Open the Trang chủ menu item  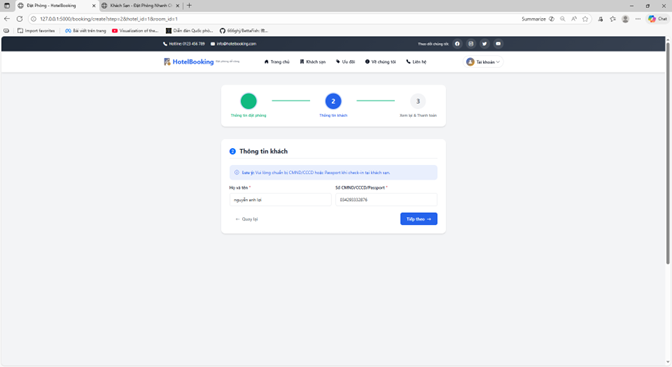(x=277, y=62)
